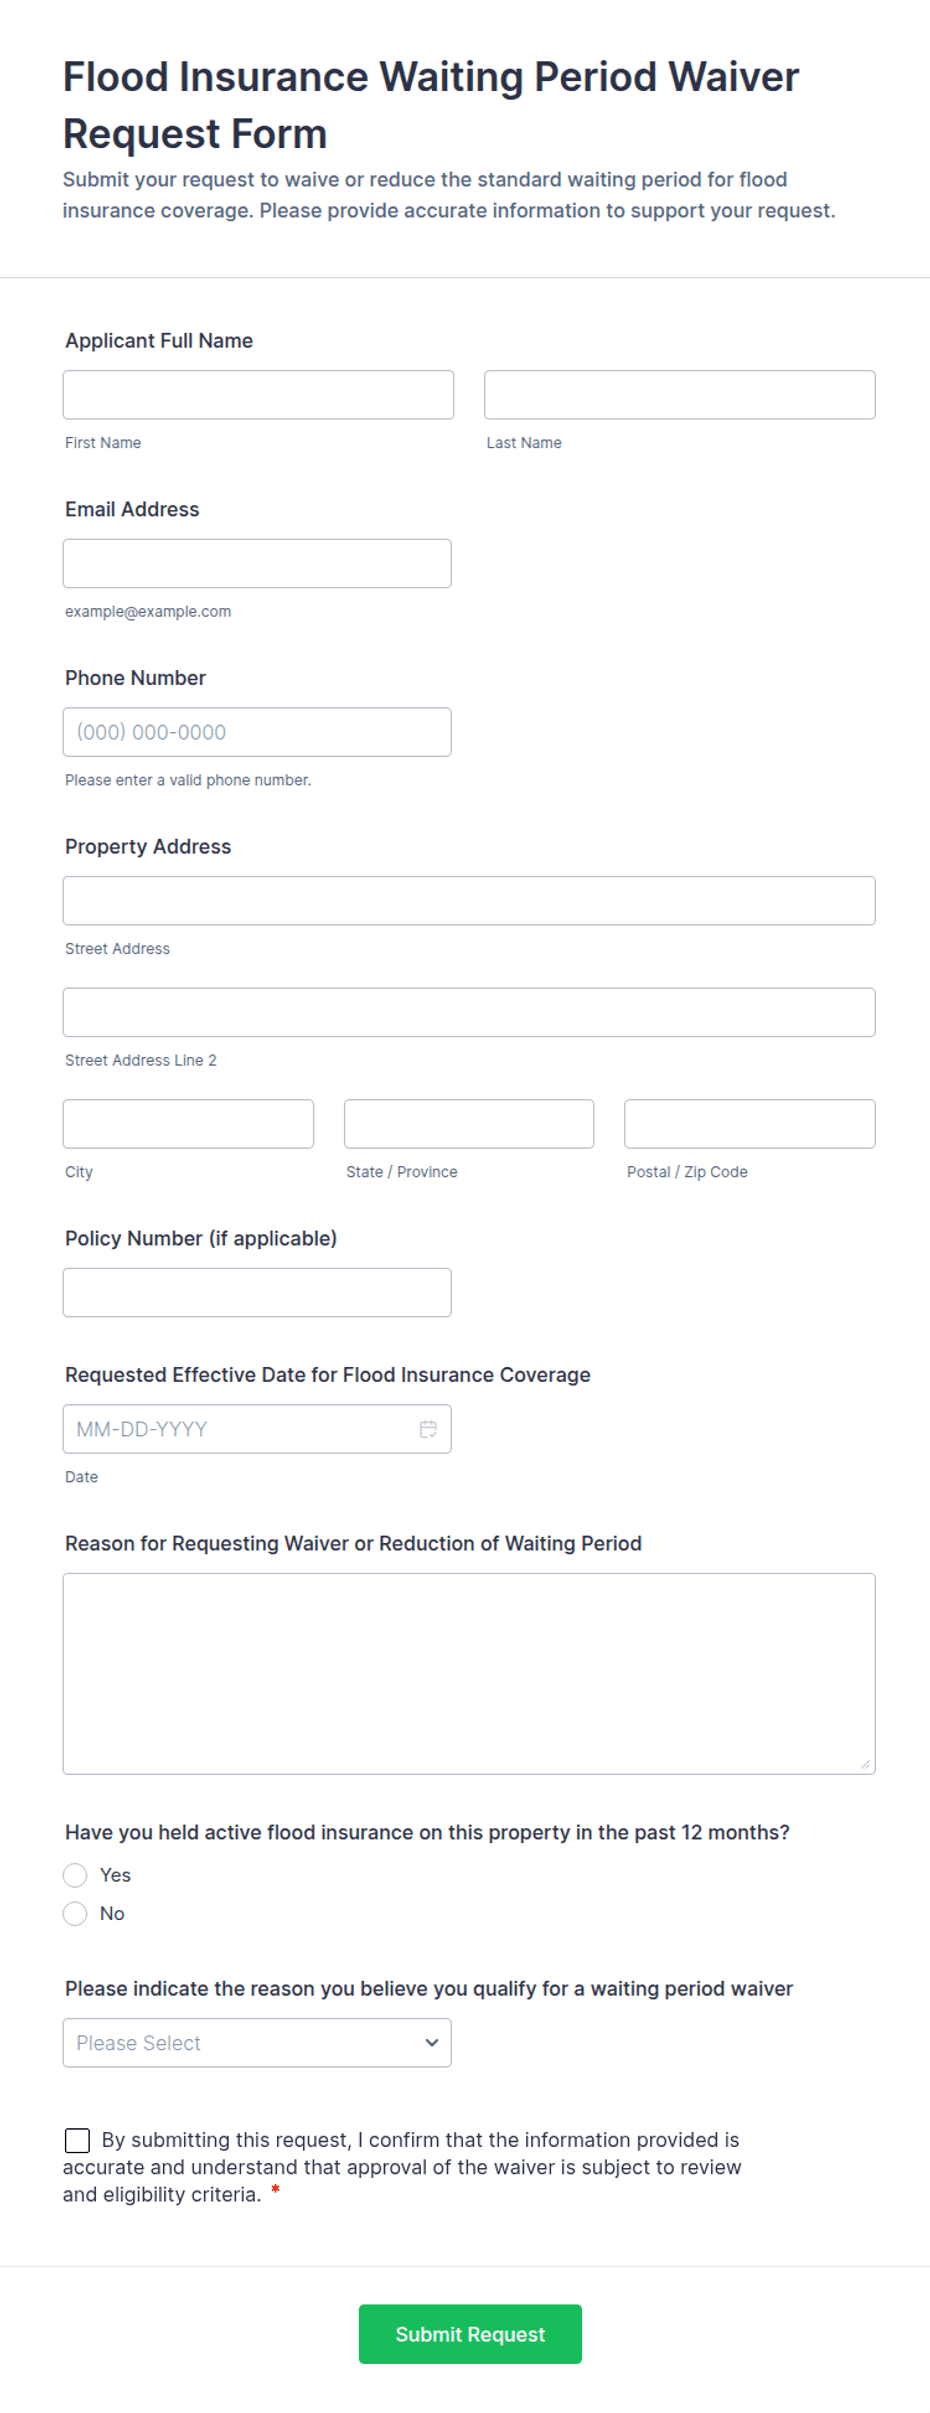Click the Email Address input box
The height and width of the screenshot is (2413, 930).
coord(257,563)
